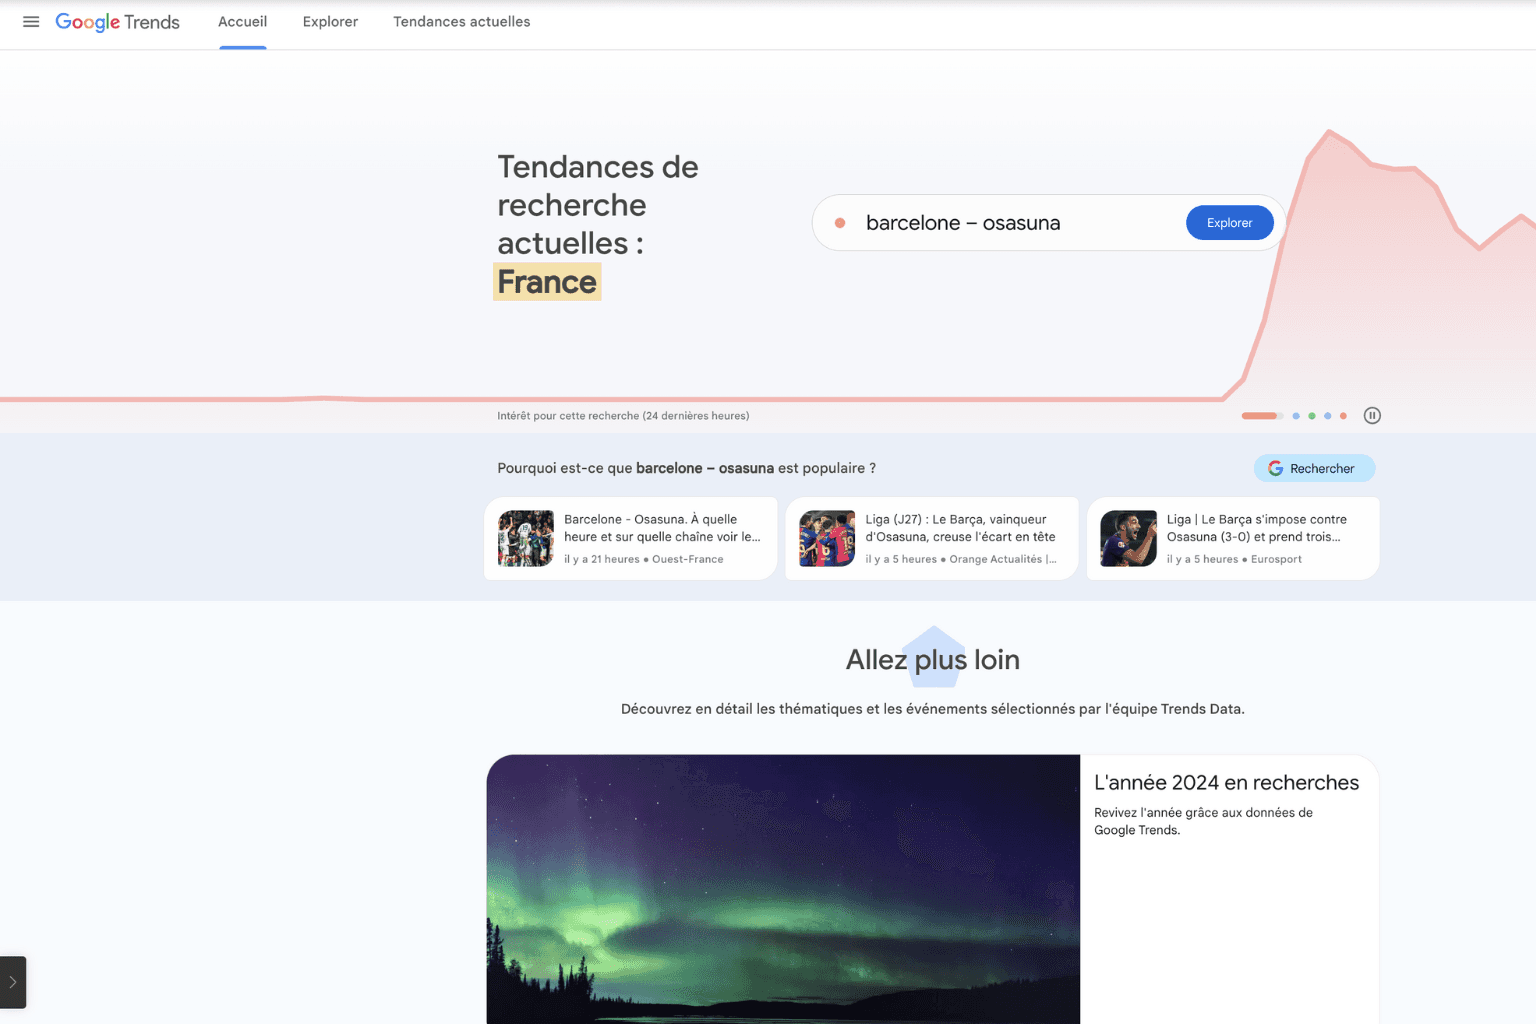Click 'Pourquoi est-ce que barcelone – osasuna' question
This screenshot has height=1024, width=1536.
click(x=687, y=468)
